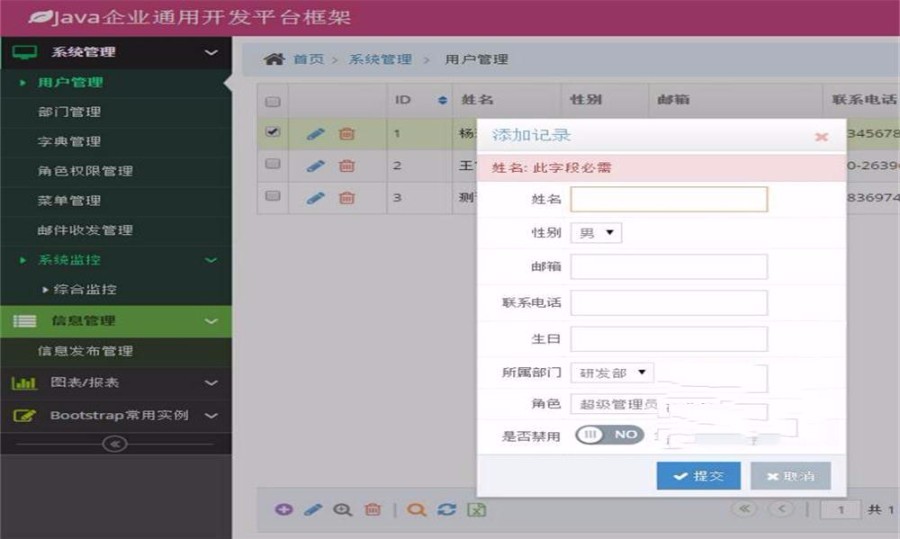900x539 pixels.
Task: Click the 姓名 column header
Action: point(478,100)
